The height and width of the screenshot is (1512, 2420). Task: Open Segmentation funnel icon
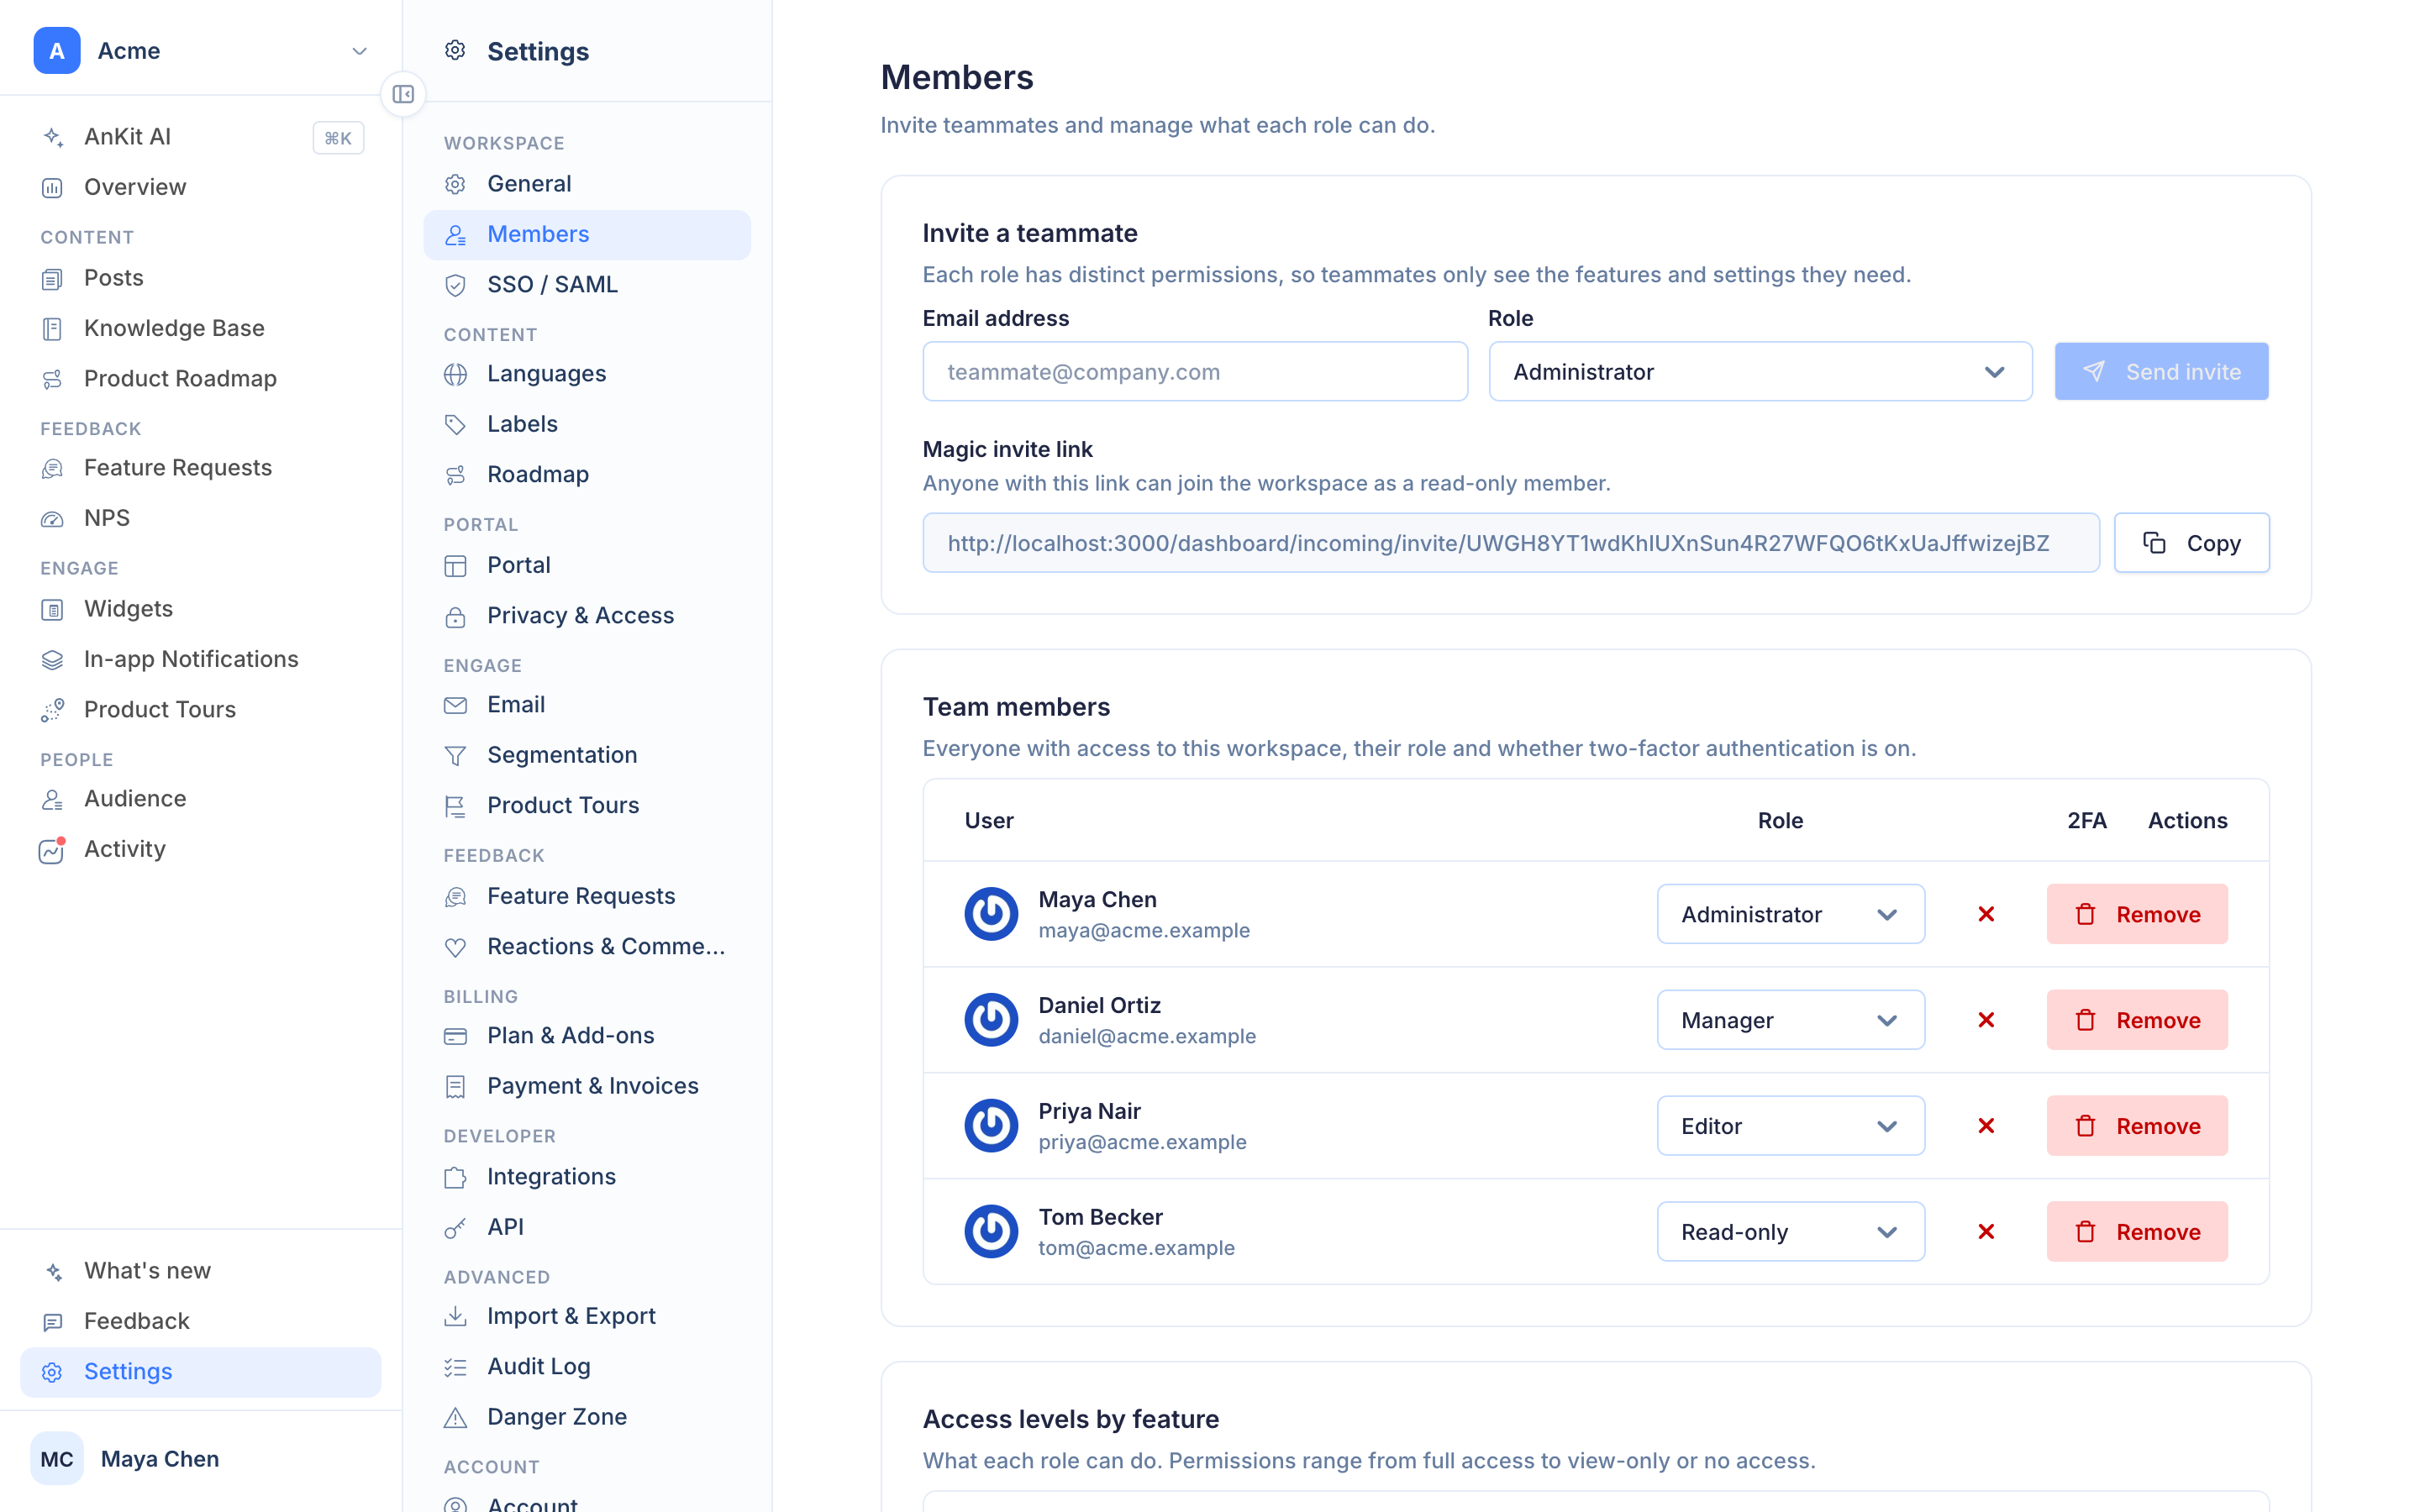coord(456,755)
